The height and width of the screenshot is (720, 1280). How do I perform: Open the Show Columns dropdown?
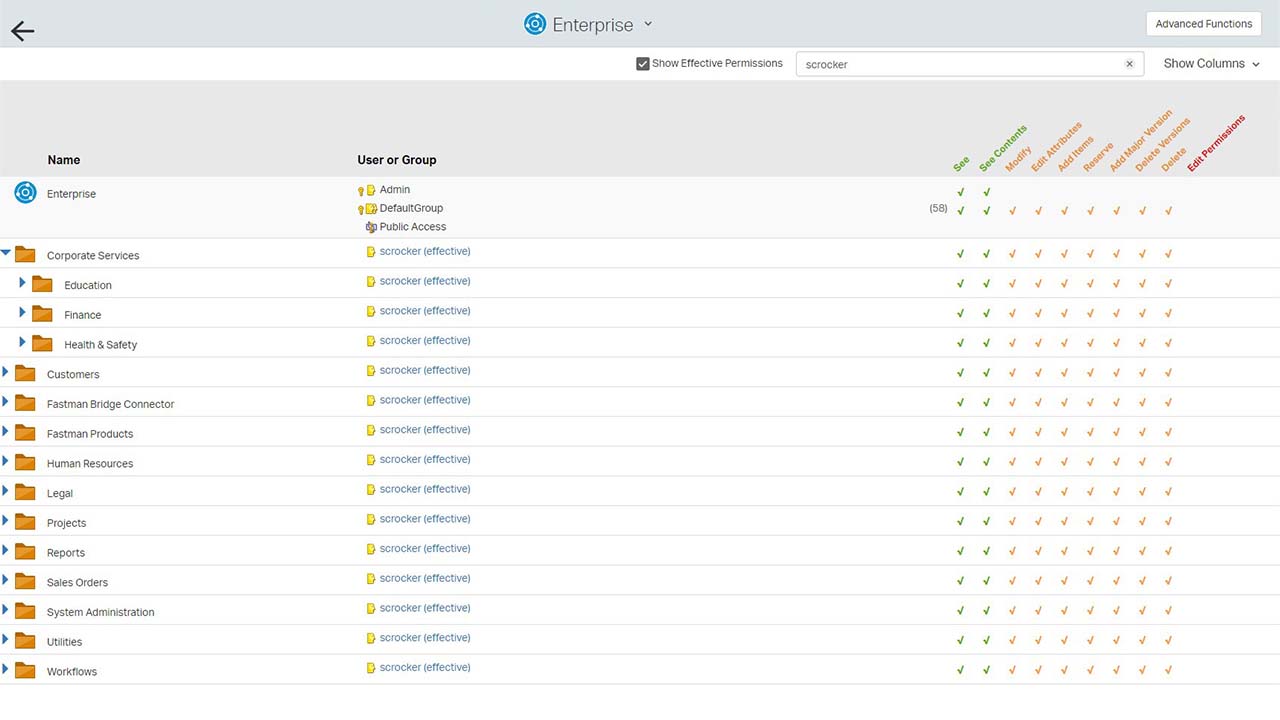[x=1211, y=63]
